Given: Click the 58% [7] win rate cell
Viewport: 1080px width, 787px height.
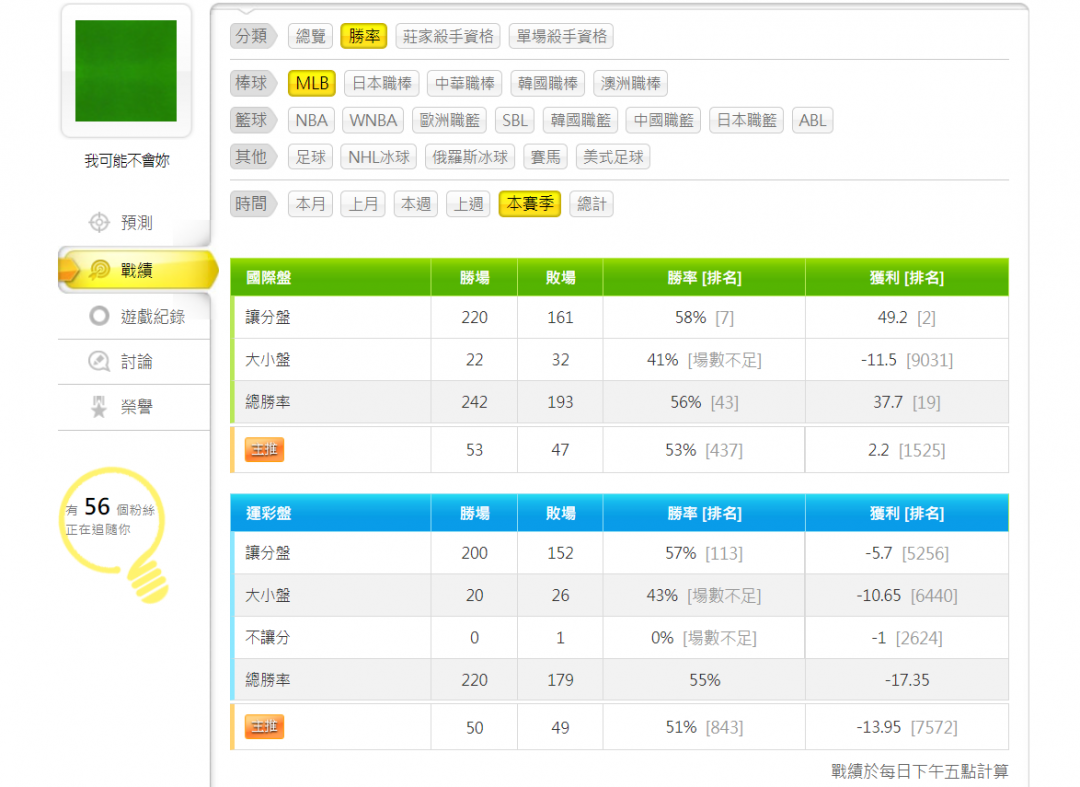Looking at the screenshot, I should click(x=705, y=317).
